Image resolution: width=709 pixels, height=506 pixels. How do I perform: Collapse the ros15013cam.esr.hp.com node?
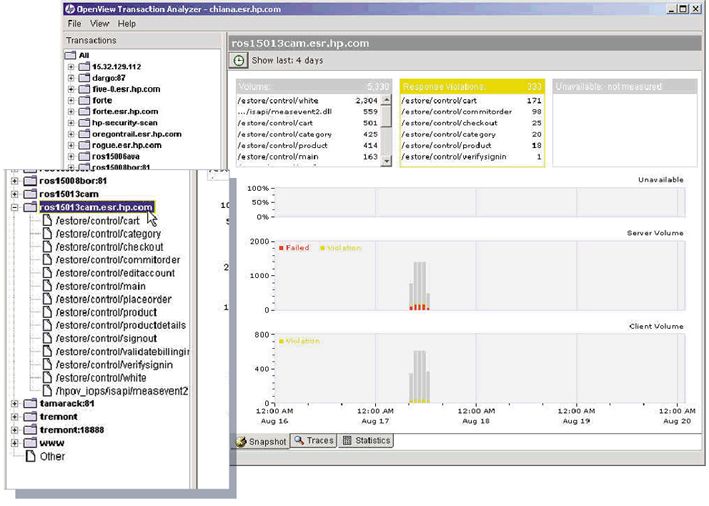click(x=15, y=207)
